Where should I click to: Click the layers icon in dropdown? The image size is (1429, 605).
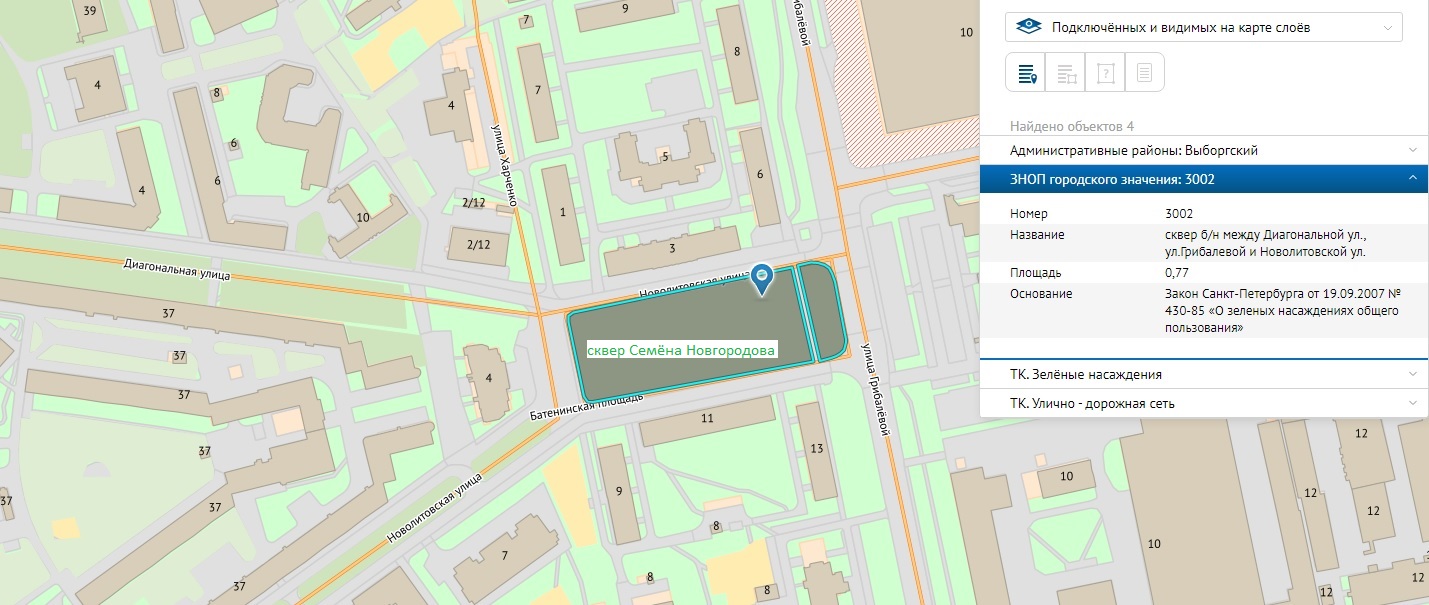pos(1028,27)
